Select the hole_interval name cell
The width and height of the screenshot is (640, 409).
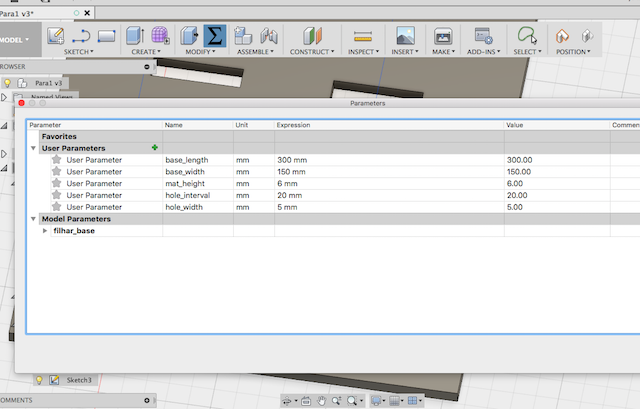(198, 196)
